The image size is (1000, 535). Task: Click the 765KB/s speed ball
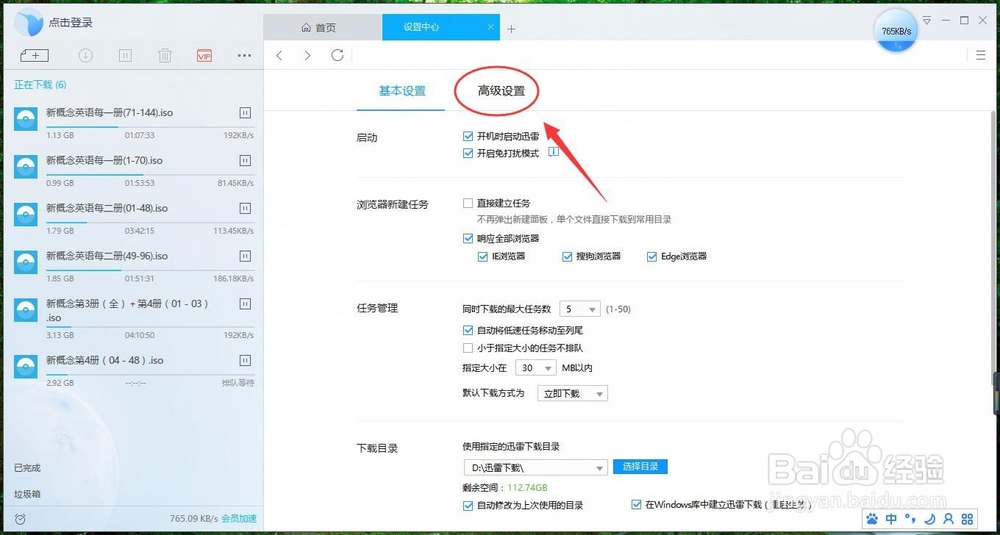click(896, 31)
